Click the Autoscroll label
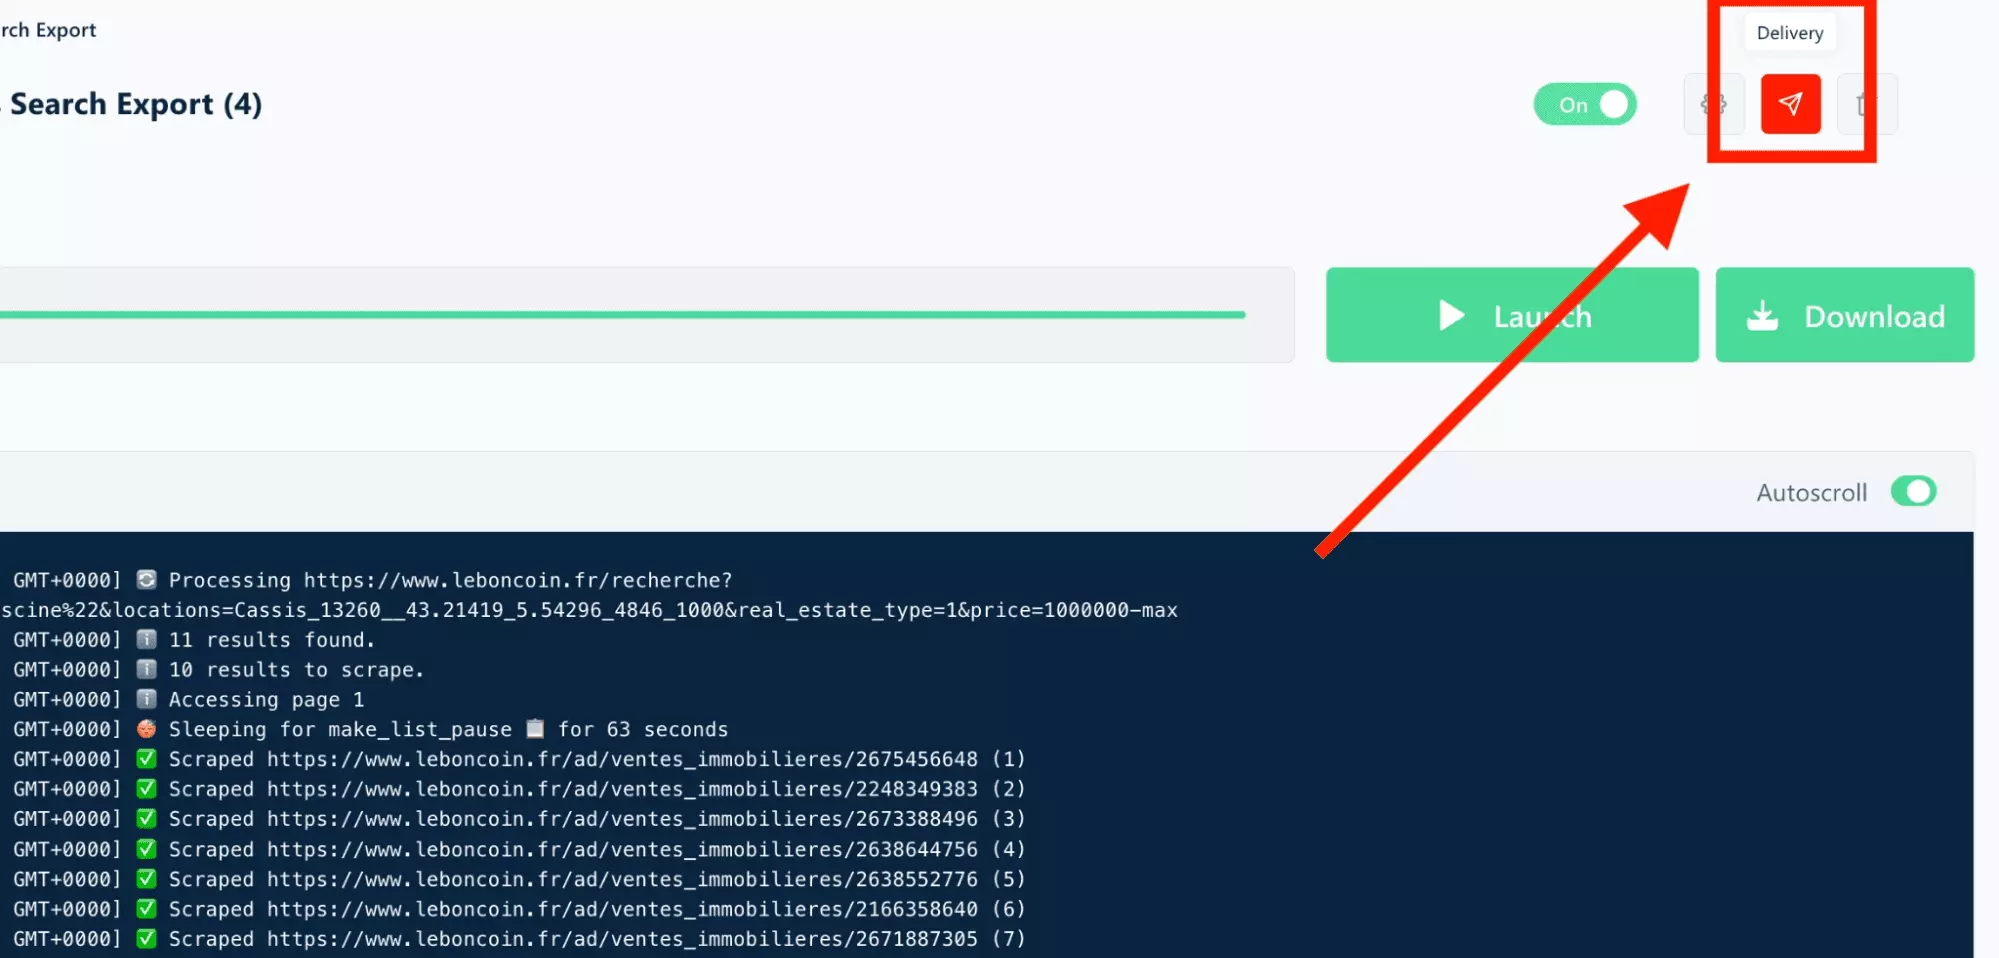 click(x=1811, y=493)
